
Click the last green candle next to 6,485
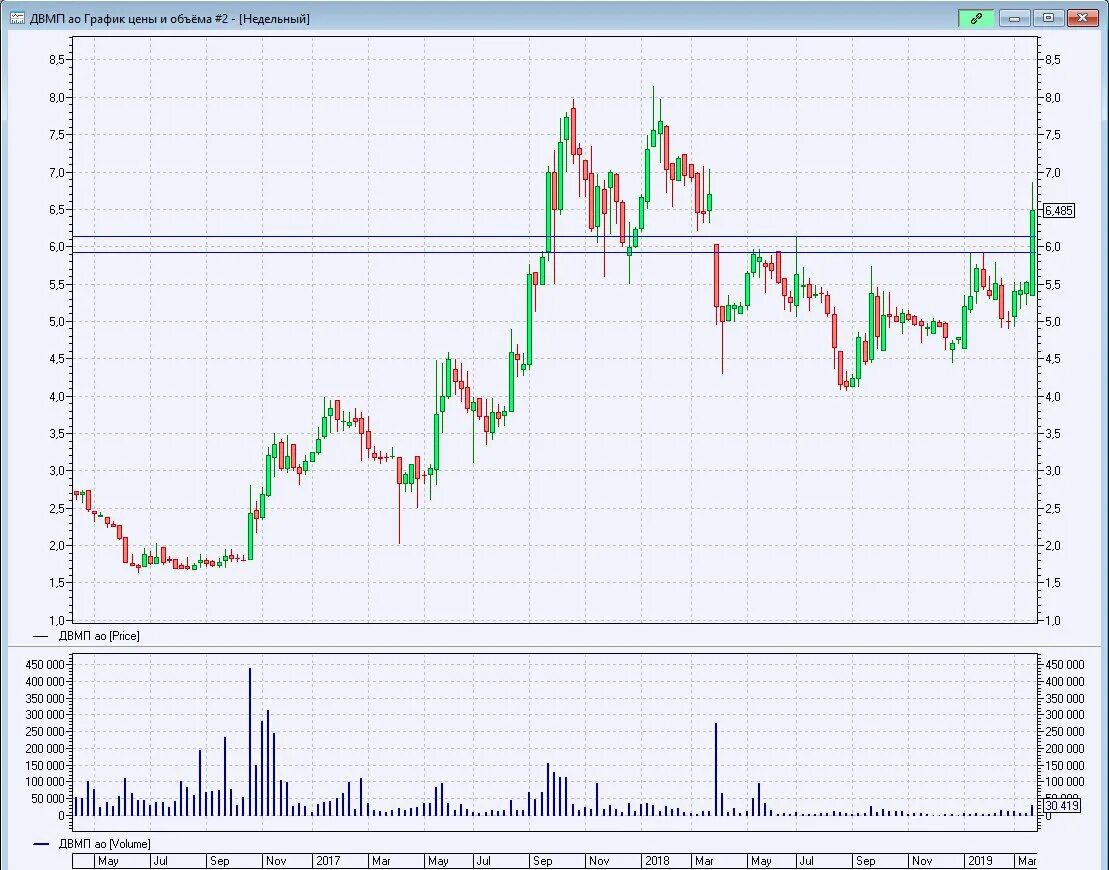coord(1033,253)
